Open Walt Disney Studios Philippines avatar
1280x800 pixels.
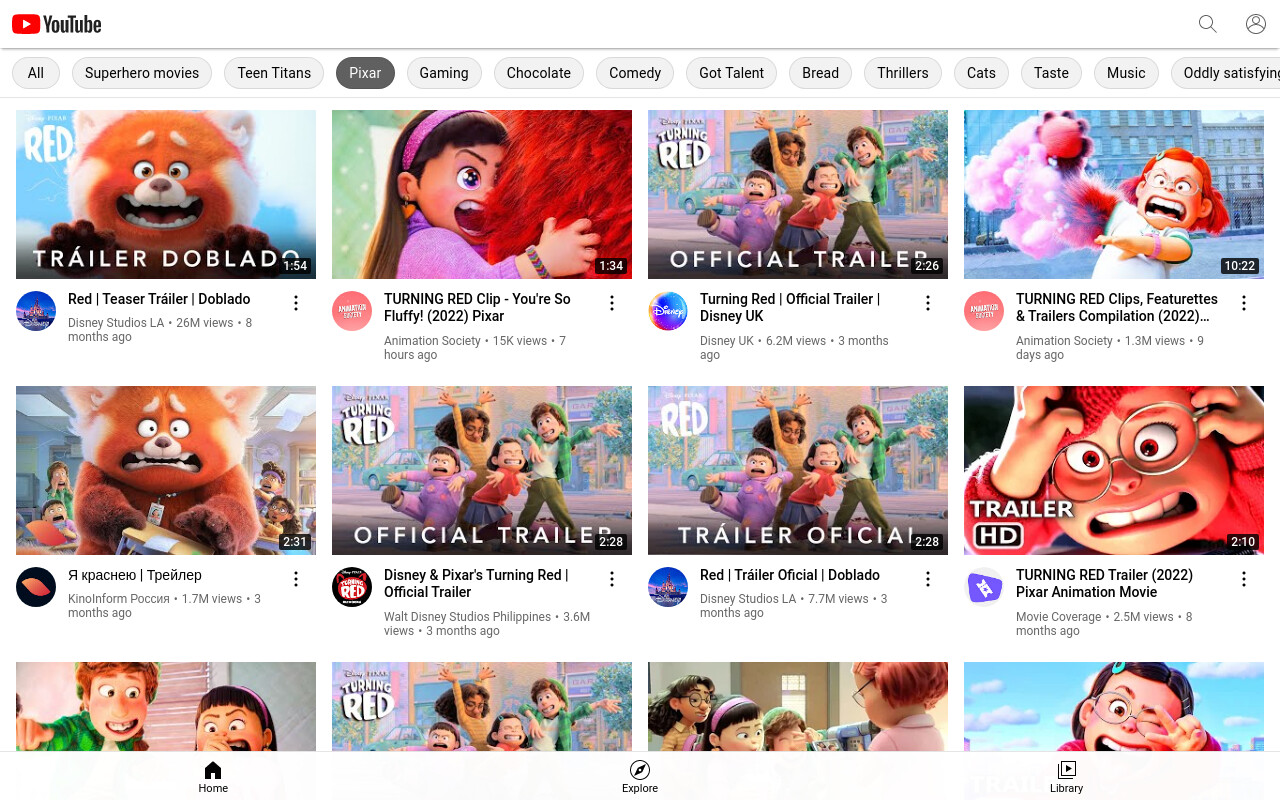(x=352, y=587)
